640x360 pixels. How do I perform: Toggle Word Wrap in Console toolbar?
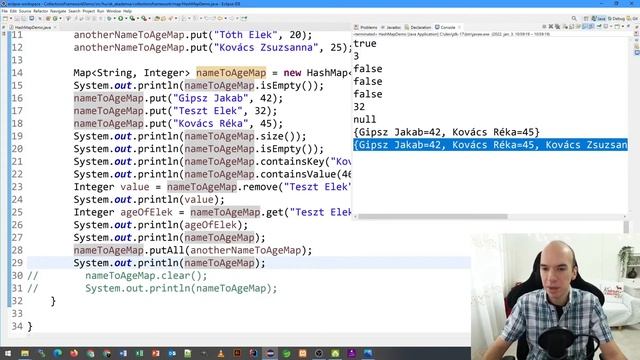[x=578, y=26]
